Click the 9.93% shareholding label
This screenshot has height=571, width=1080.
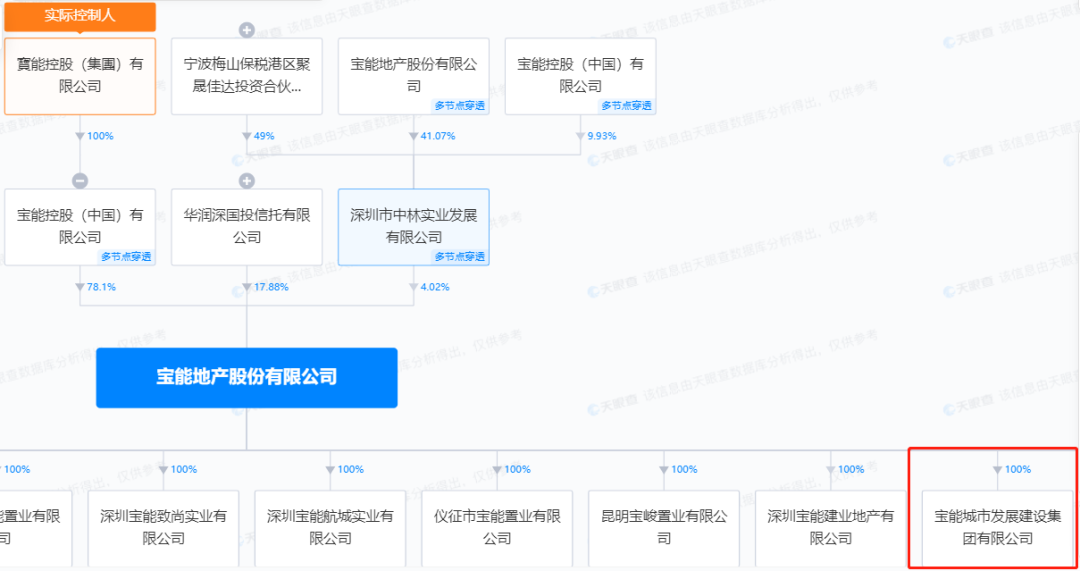(602, 136)
